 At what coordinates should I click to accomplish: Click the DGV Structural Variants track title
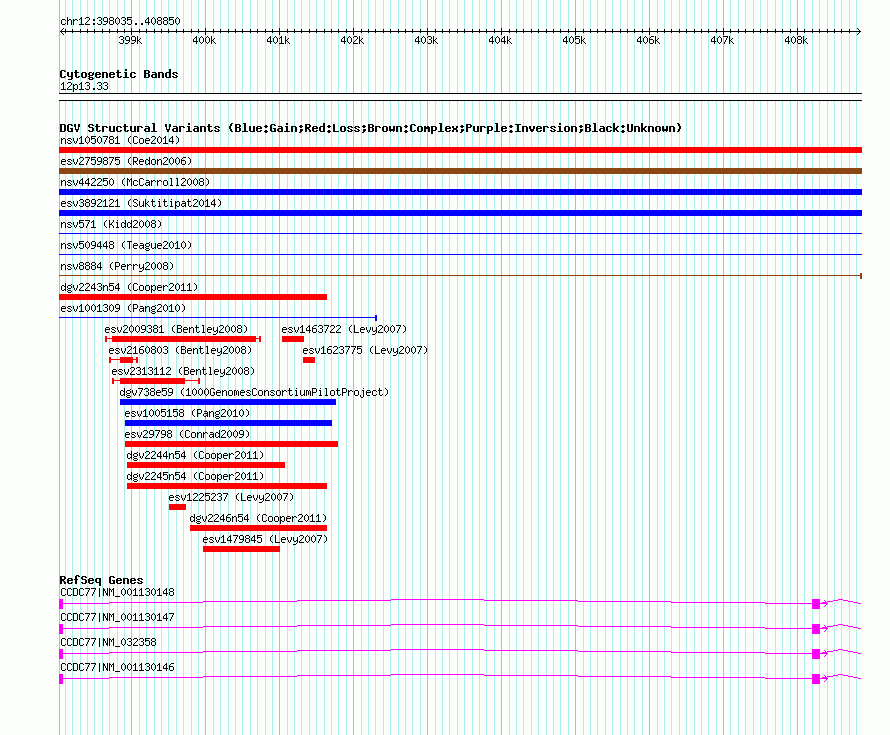click(x=371, y=128)
